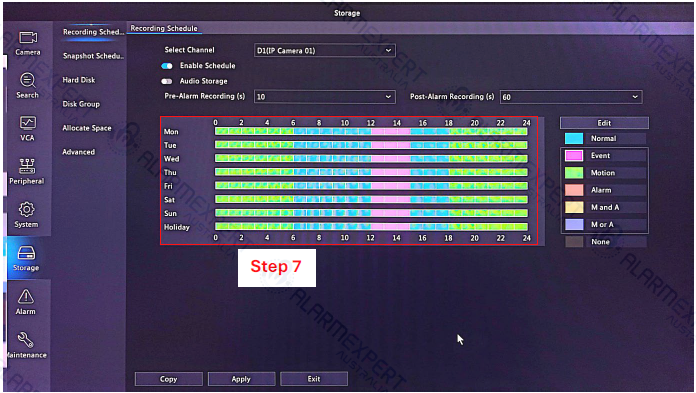This screenshot has height=393, width=696.
Task: Click the Copy button
Action: [x=169, y=379]
